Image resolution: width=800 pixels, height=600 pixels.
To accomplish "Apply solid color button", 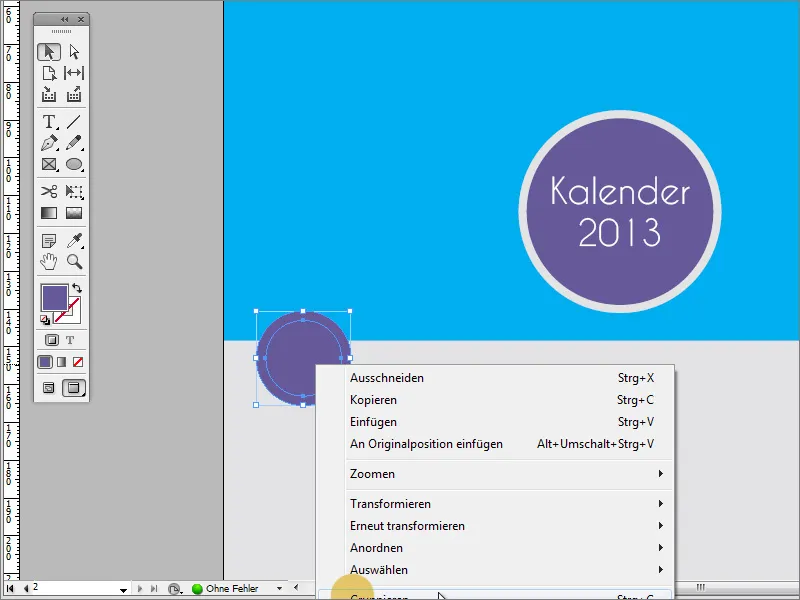I will coord(45,362).
